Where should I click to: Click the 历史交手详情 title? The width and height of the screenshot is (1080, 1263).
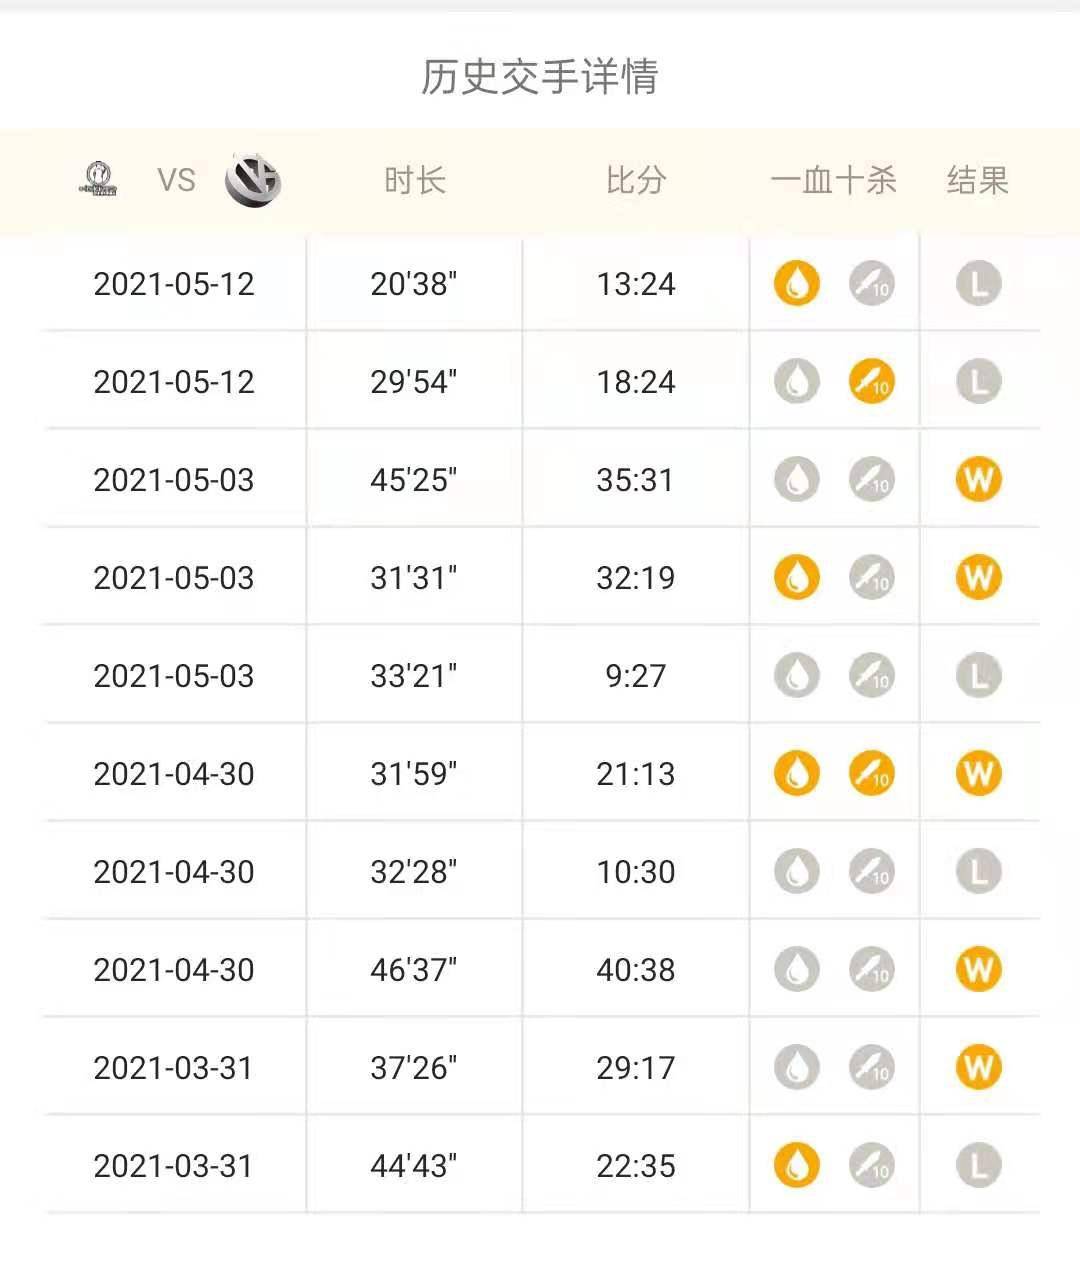[540, 77]
